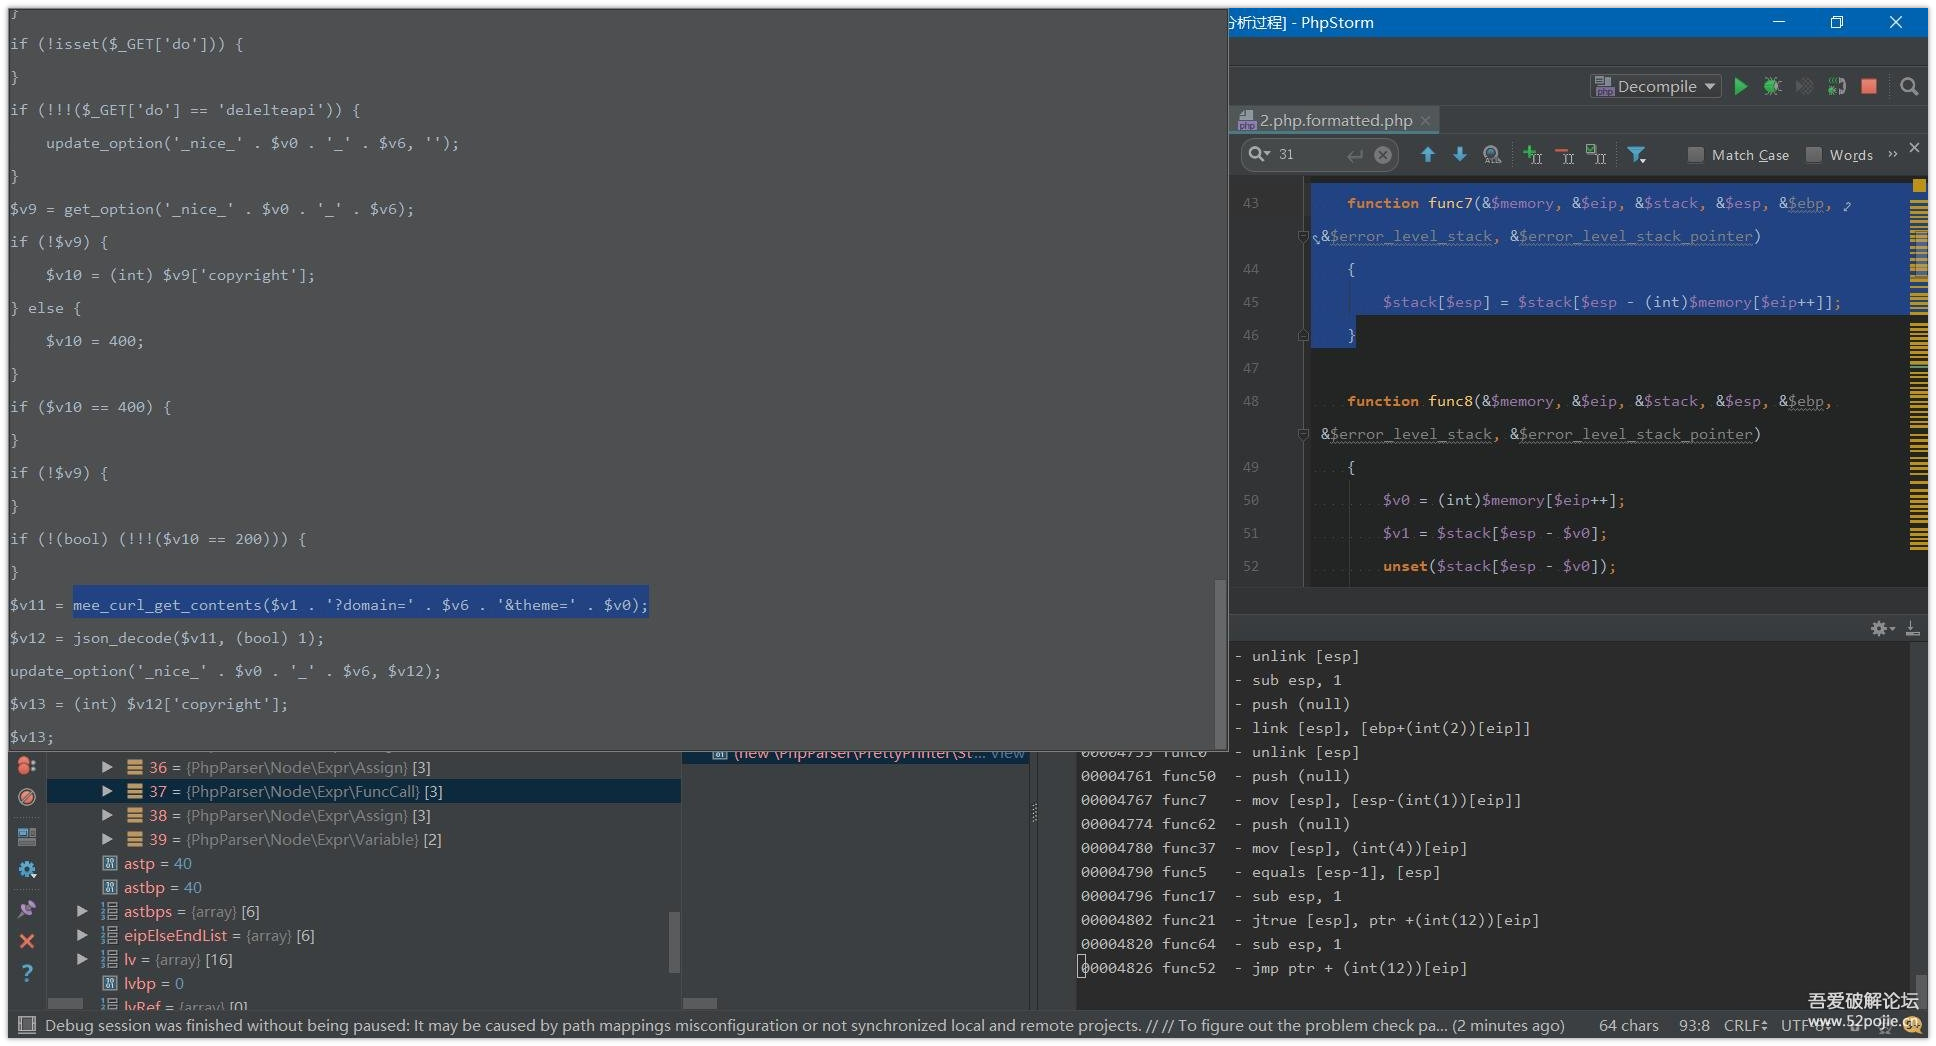Screen dimensions: 1936x1046
Task: Show more find options chevrons
Action: click(1892, 154)
